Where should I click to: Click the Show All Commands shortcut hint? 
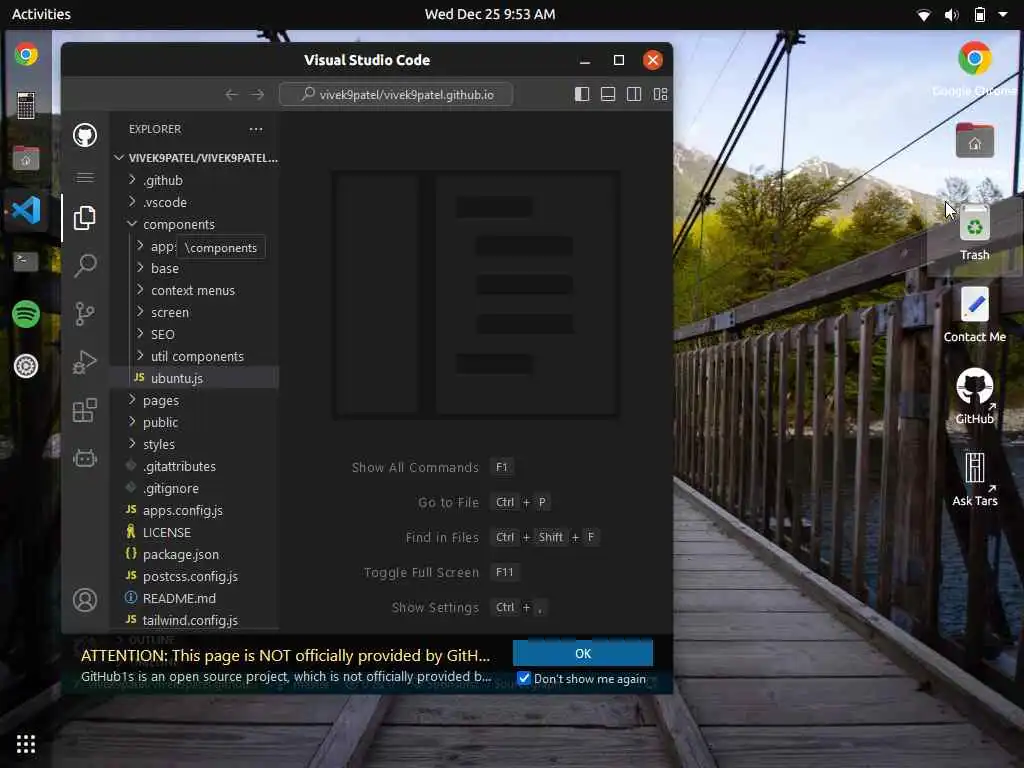pos(433,468)
